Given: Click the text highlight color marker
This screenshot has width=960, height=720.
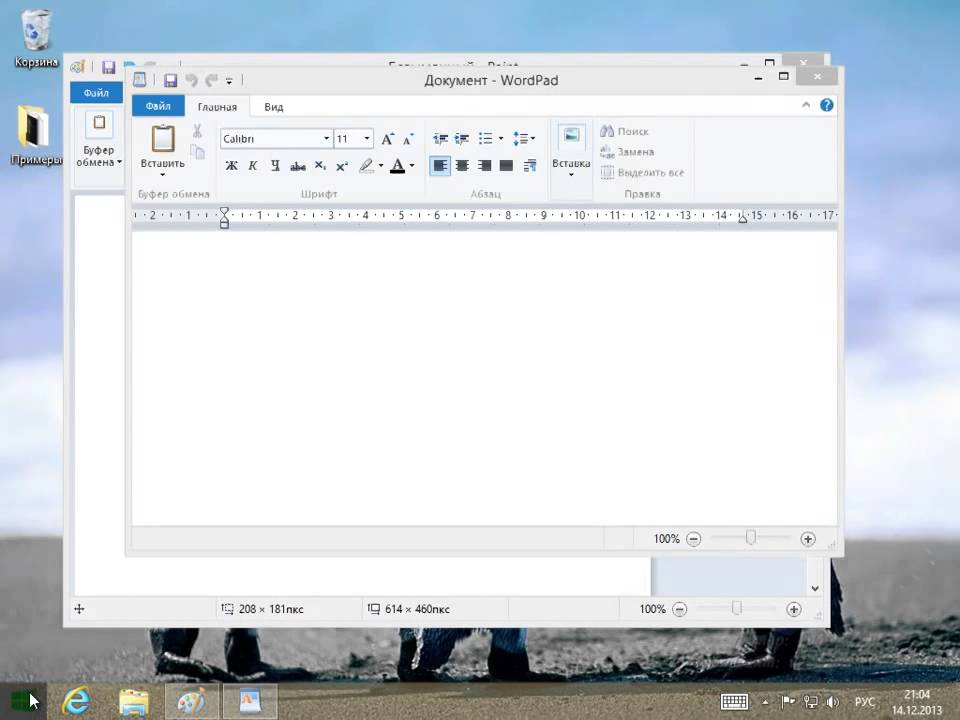Looking at the screenshot, I should coord(366,165).
